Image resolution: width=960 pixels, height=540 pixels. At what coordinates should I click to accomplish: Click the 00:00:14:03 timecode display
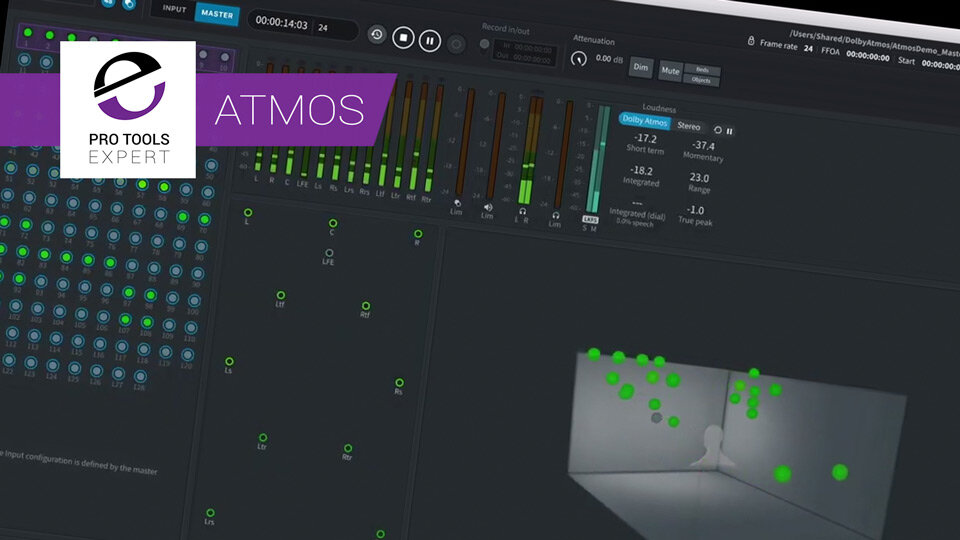pos(282,23)
